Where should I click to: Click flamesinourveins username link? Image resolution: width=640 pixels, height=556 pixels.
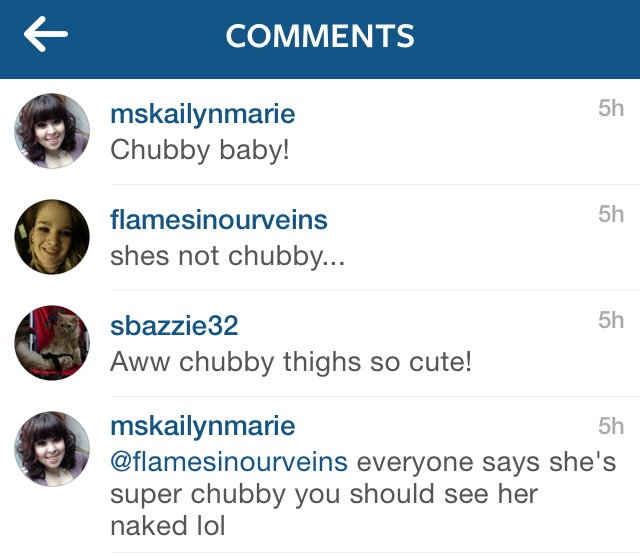point(219,220)
